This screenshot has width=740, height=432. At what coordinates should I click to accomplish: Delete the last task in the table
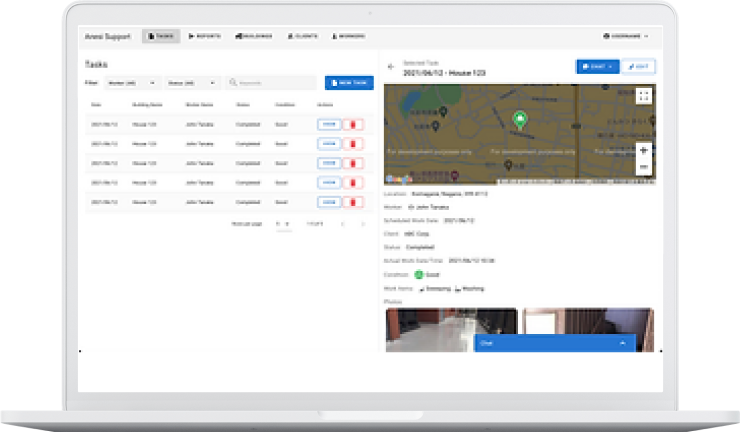(353, 202)
